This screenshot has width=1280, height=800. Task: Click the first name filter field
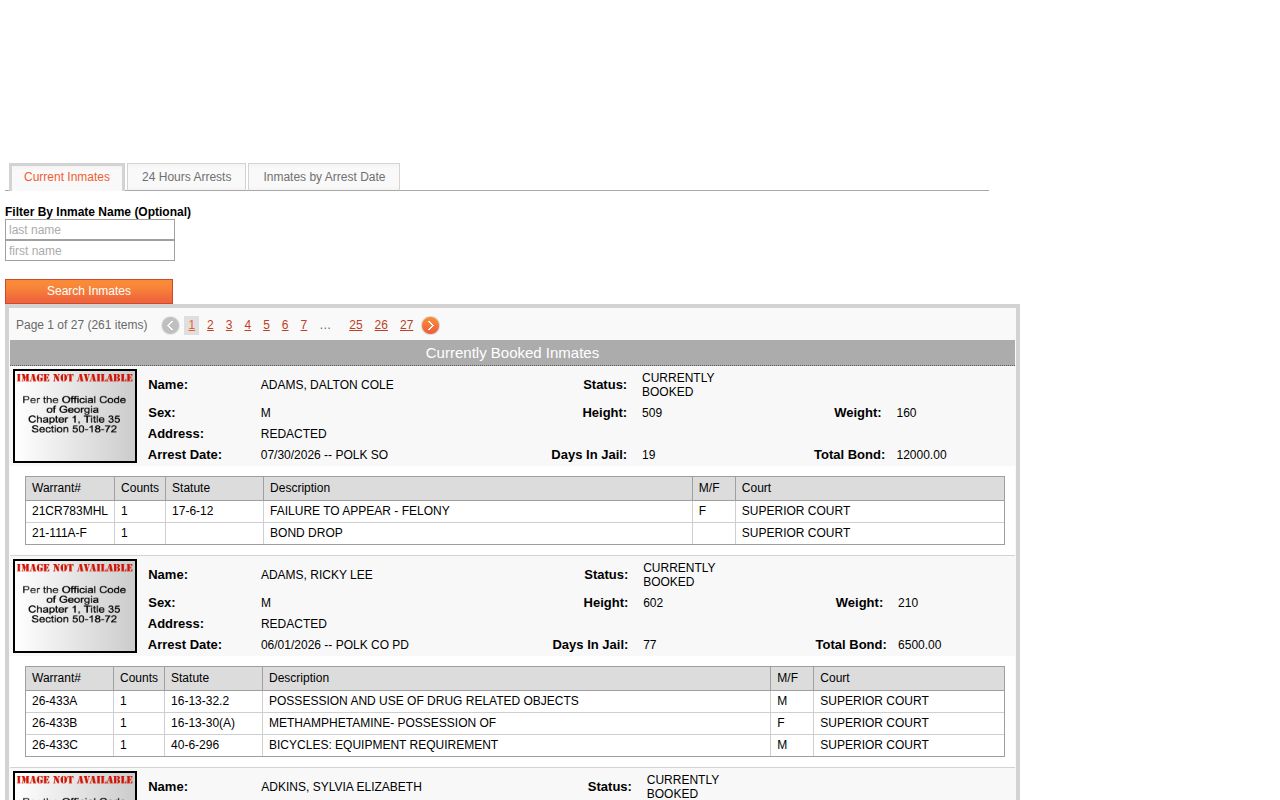(x=90, y=251)
